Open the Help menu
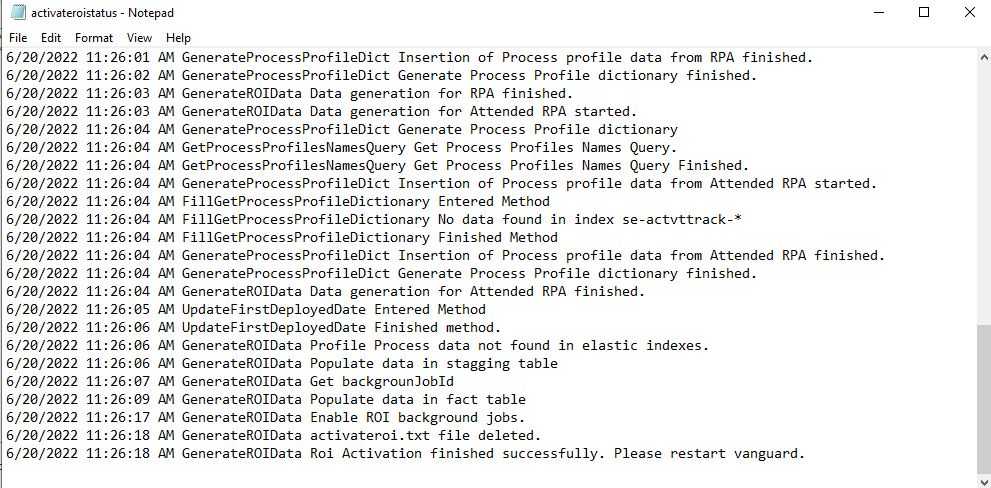 click(x=178, y=38)
